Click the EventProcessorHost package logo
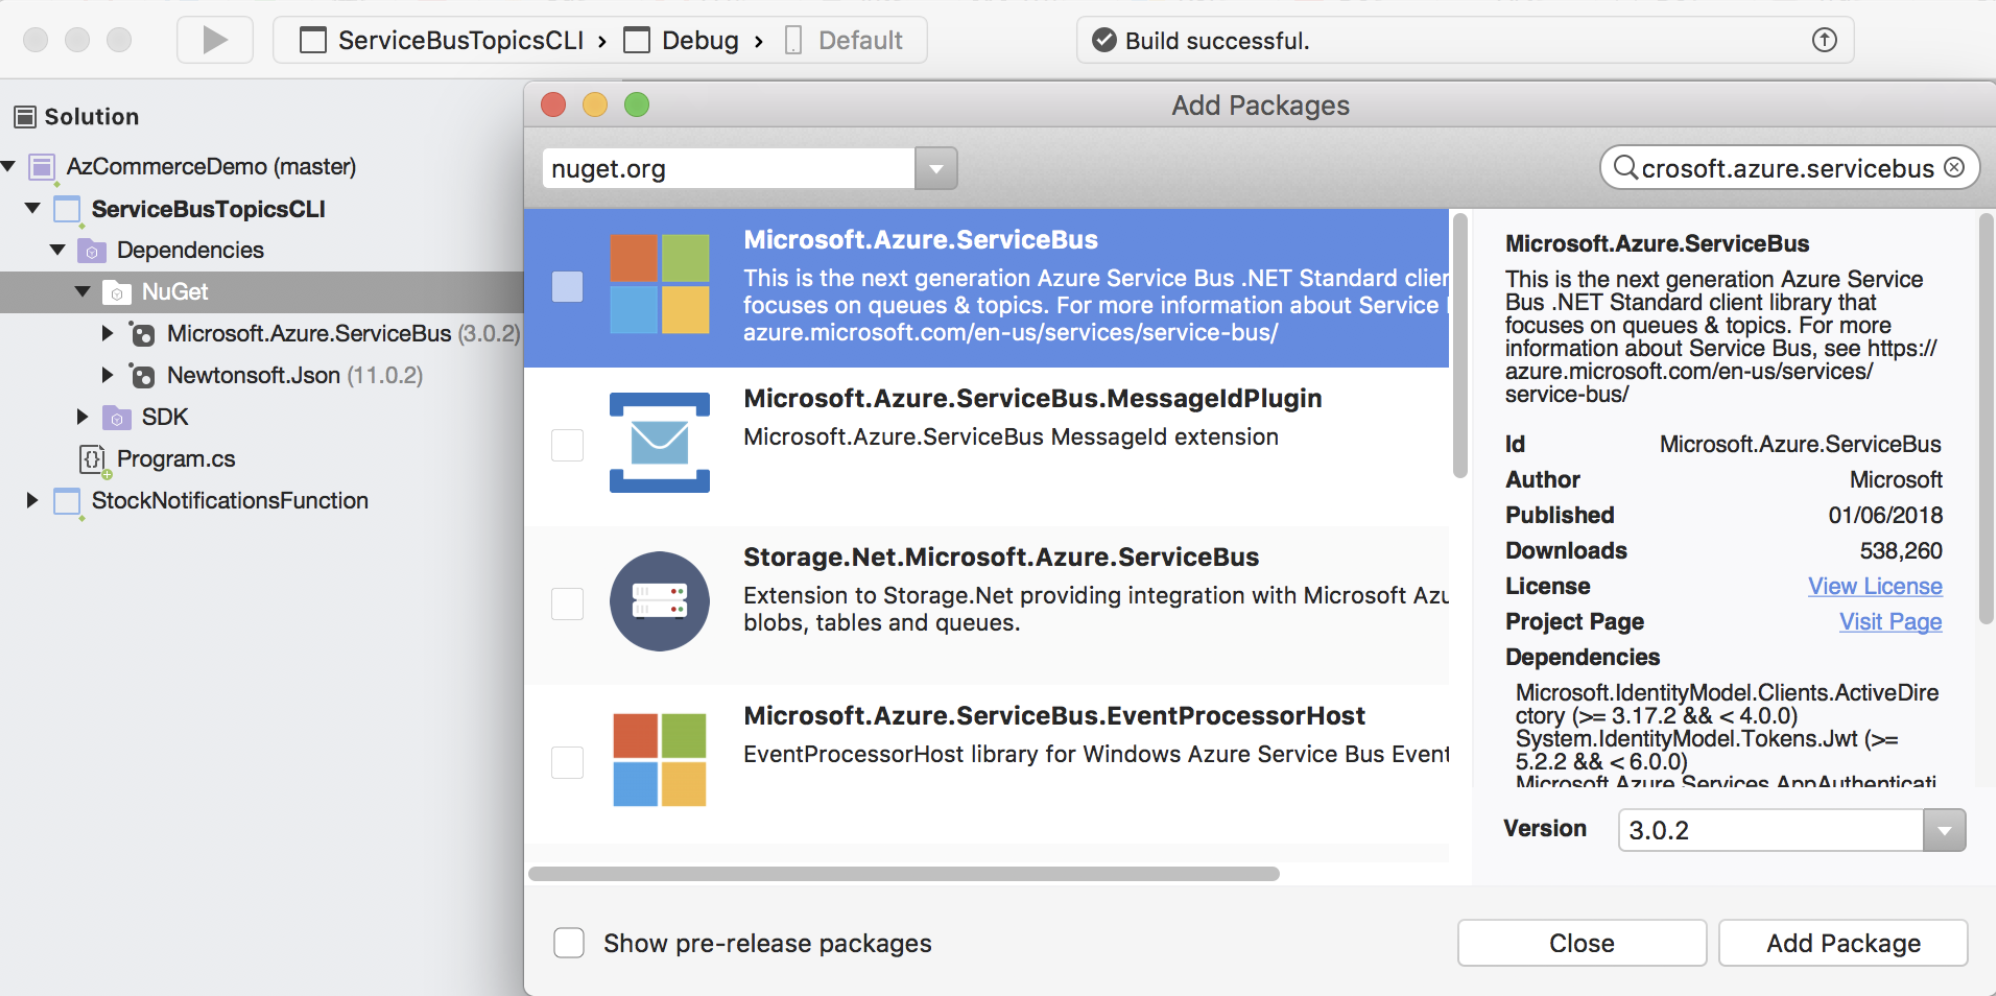Screen dimensions: 1996x996 [x=659, y=760]
